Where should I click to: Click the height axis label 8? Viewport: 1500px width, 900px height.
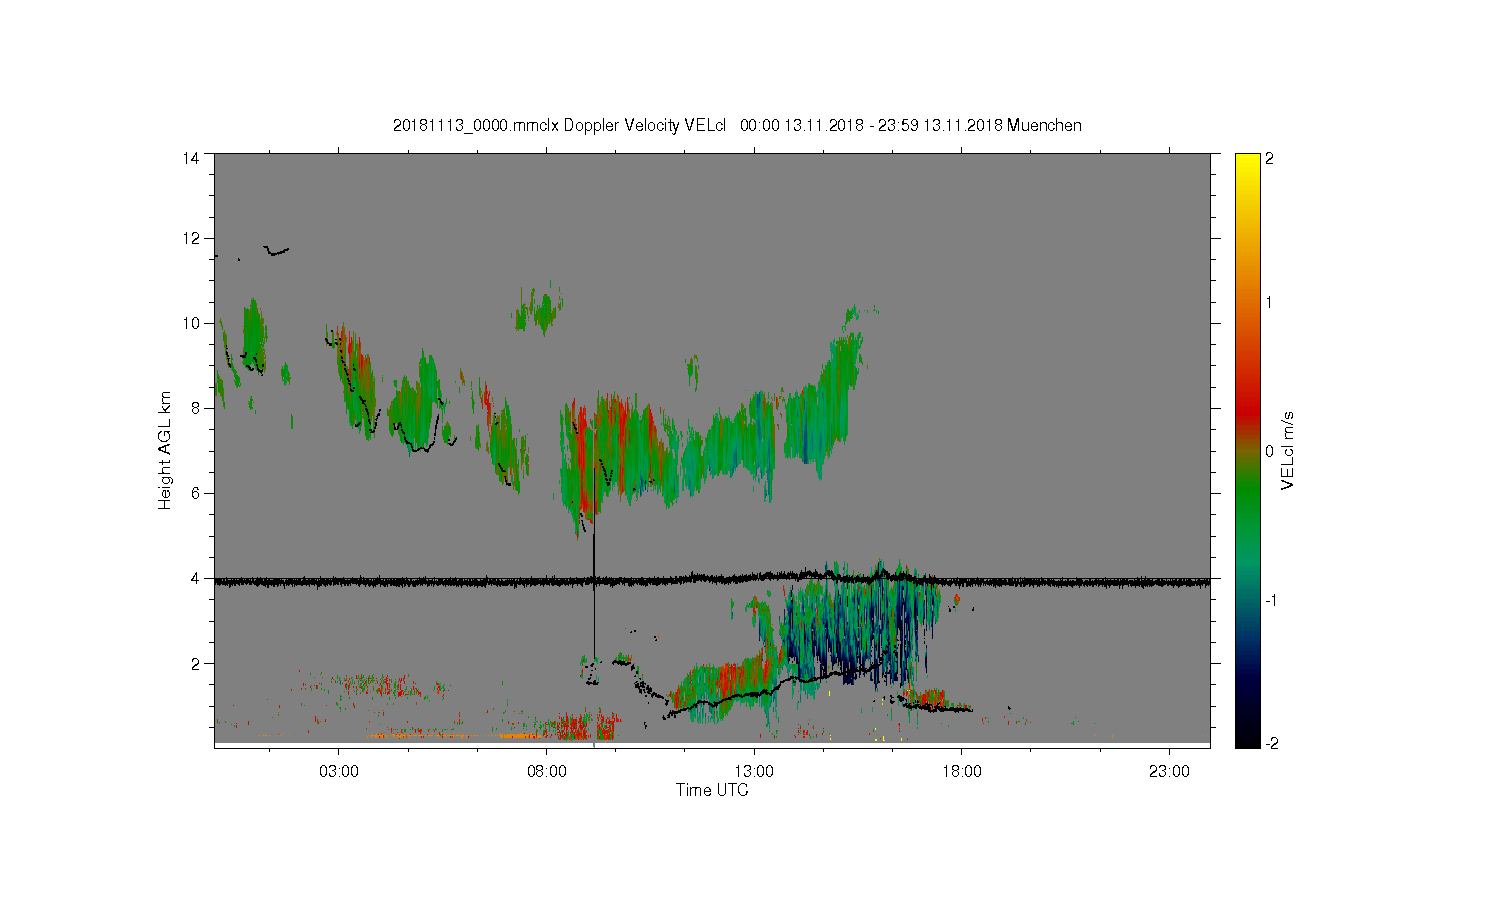(194, 408)
